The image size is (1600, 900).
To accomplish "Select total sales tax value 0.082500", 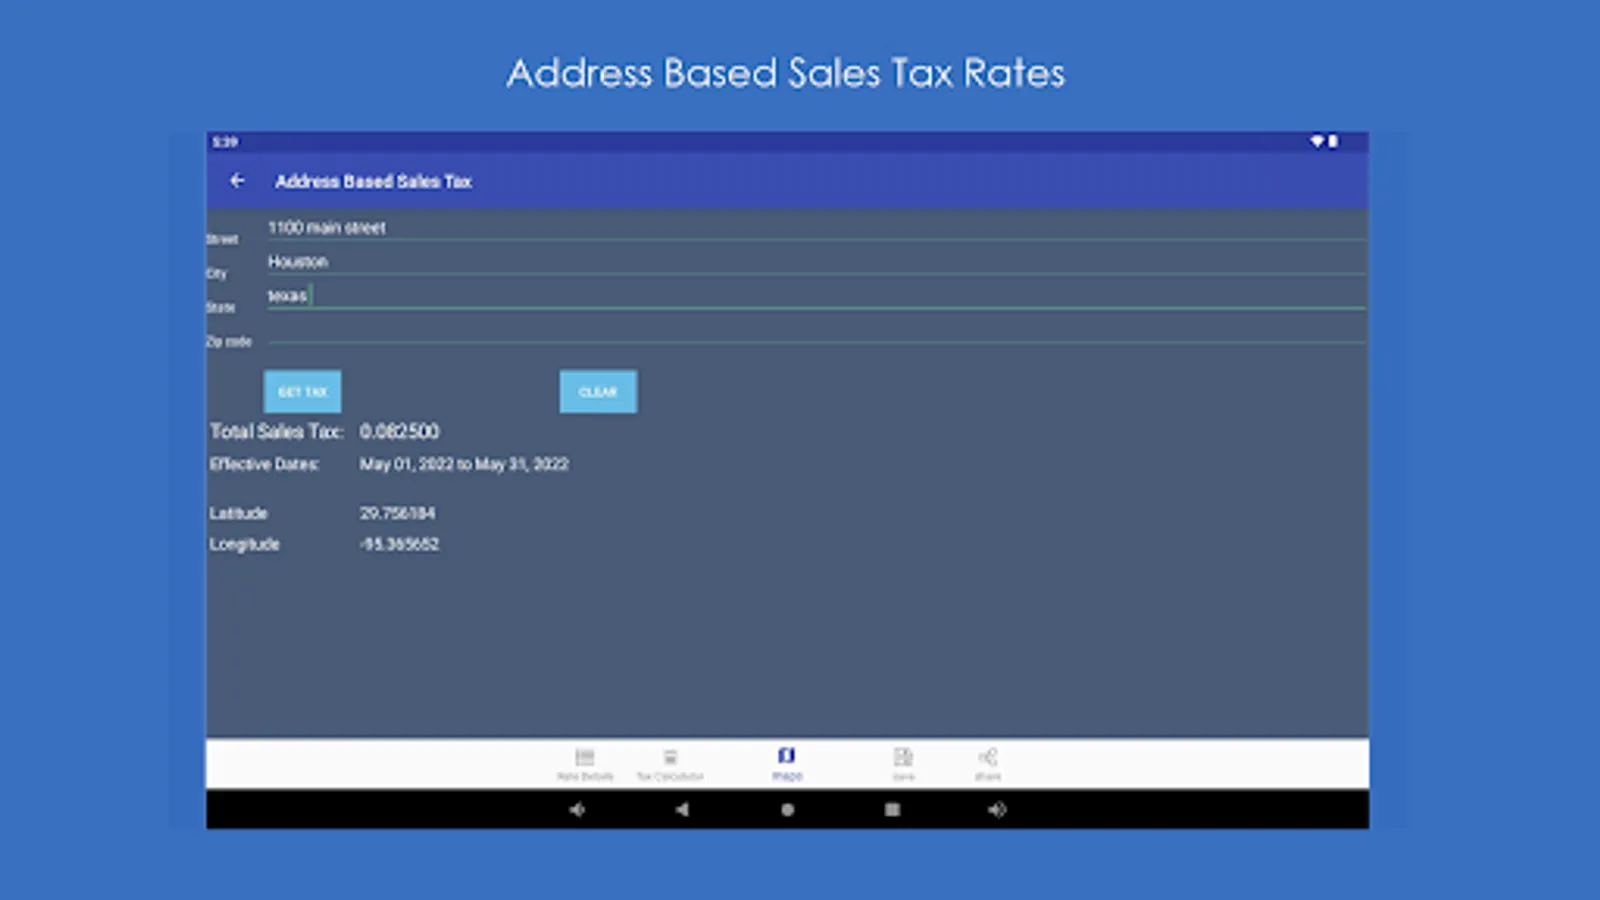I will click(x=399, y=431).
